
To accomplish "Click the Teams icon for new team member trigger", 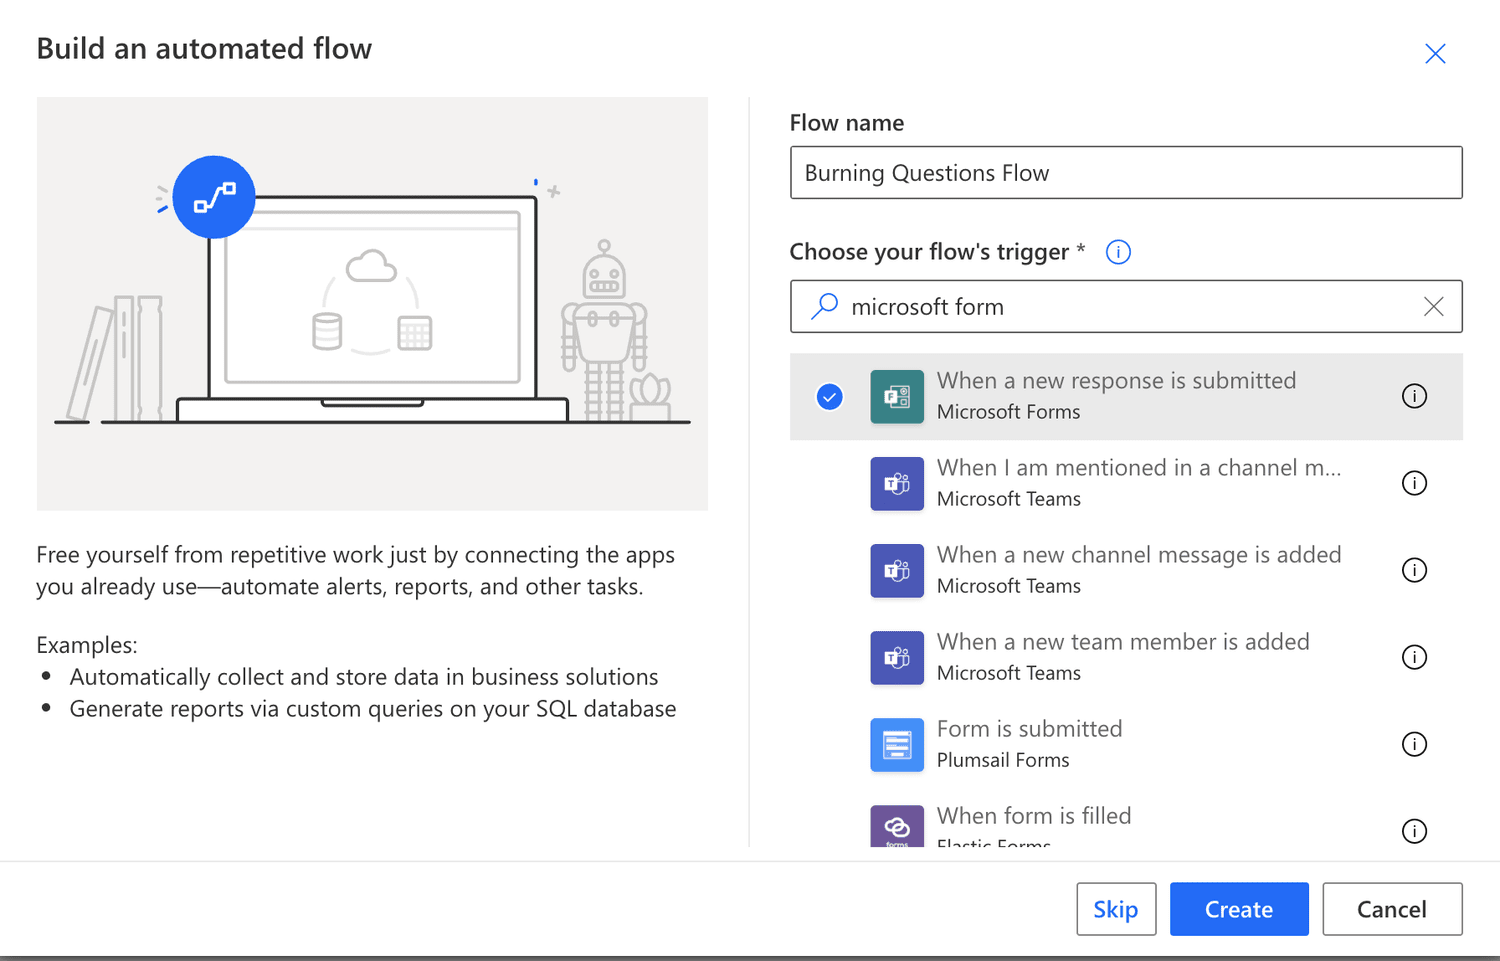I will pyautogui.click(x=897, y=657).
